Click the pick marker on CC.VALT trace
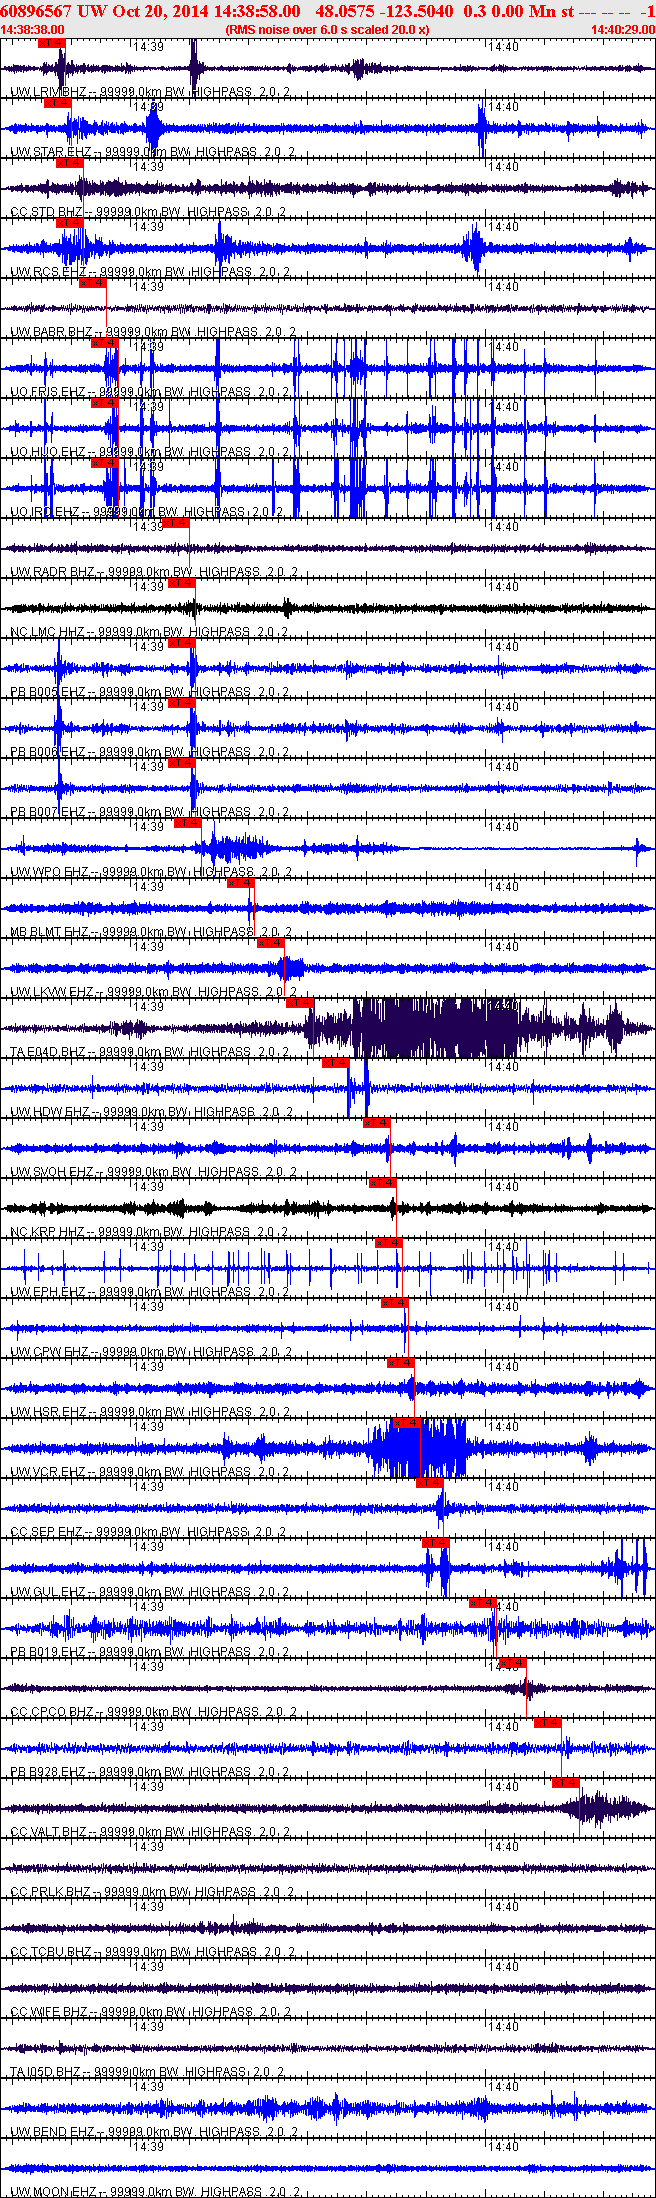Viewport: 656px width, 2198px height. (x=566, y=1783)
